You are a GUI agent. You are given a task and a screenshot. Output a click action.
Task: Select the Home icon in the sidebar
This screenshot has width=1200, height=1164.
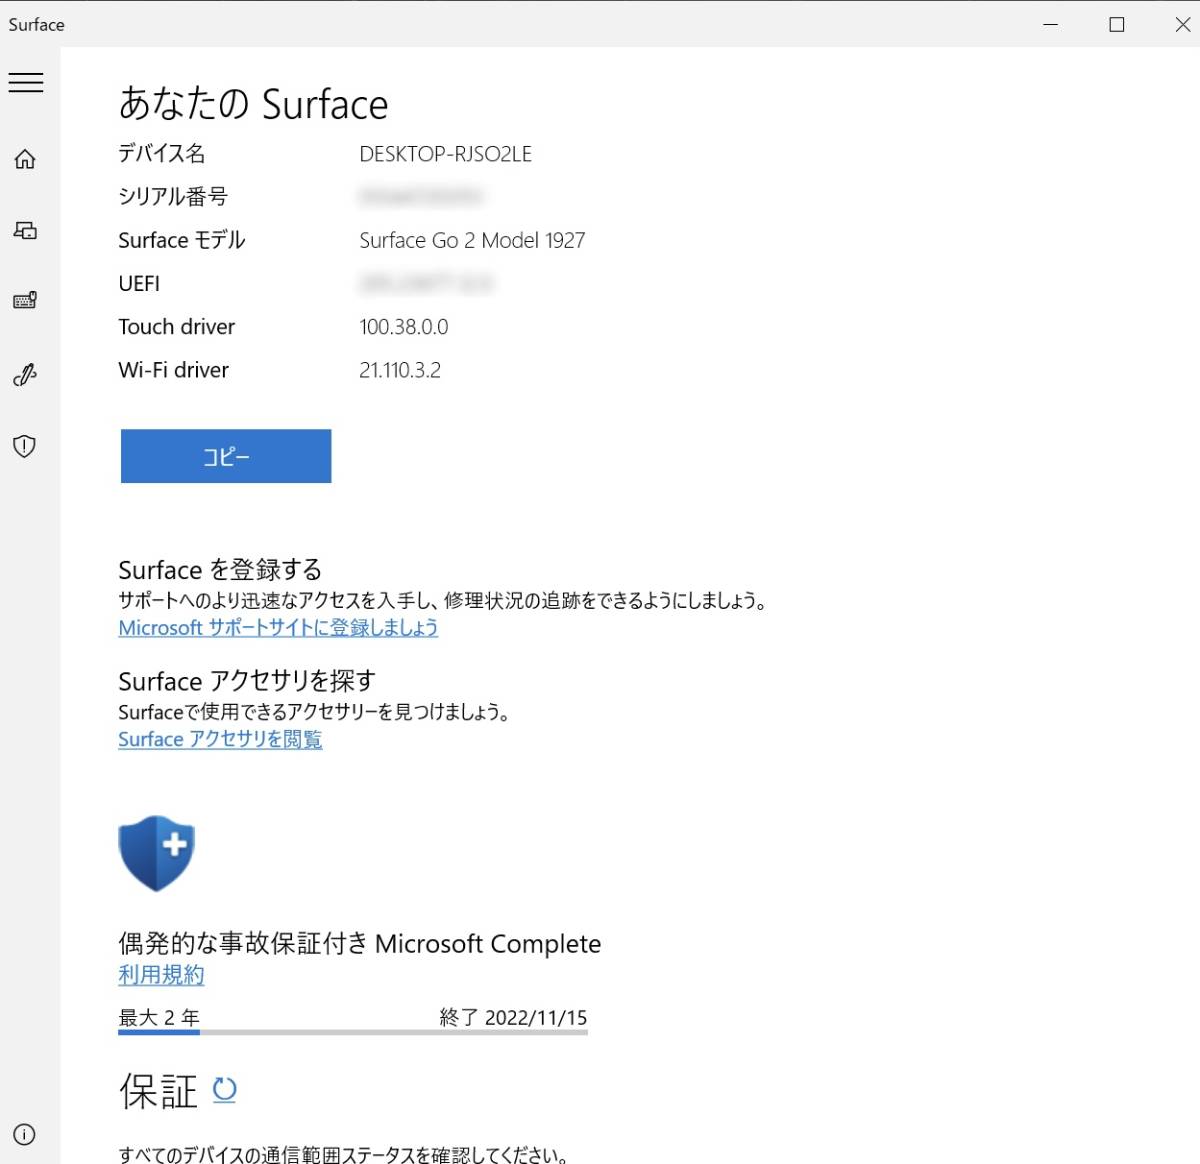pos(24,158)
